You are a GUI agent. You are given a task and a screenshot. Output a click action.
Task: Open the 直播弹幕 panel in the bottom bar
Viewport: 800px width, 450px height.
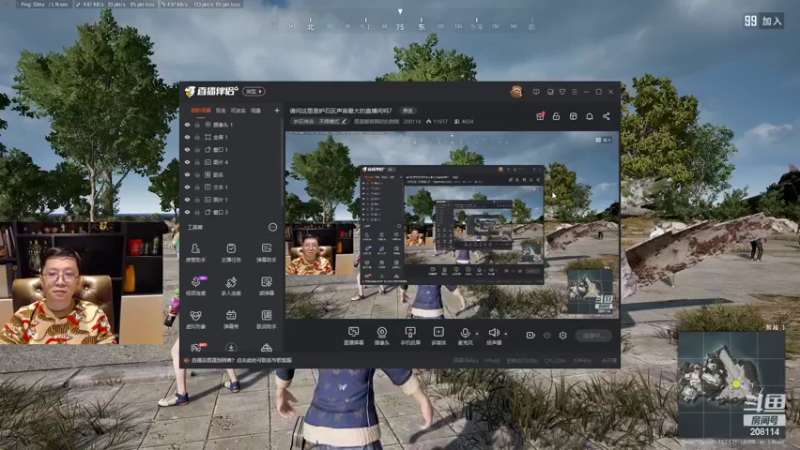click(x=354, y=336)
